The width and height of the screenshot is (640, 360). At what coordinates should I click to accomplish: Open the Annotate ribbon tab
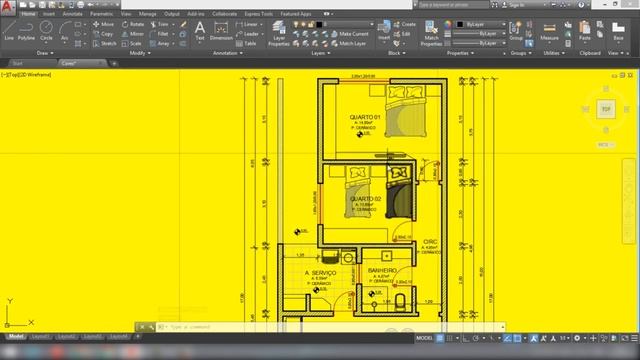(x=72, y=14)
